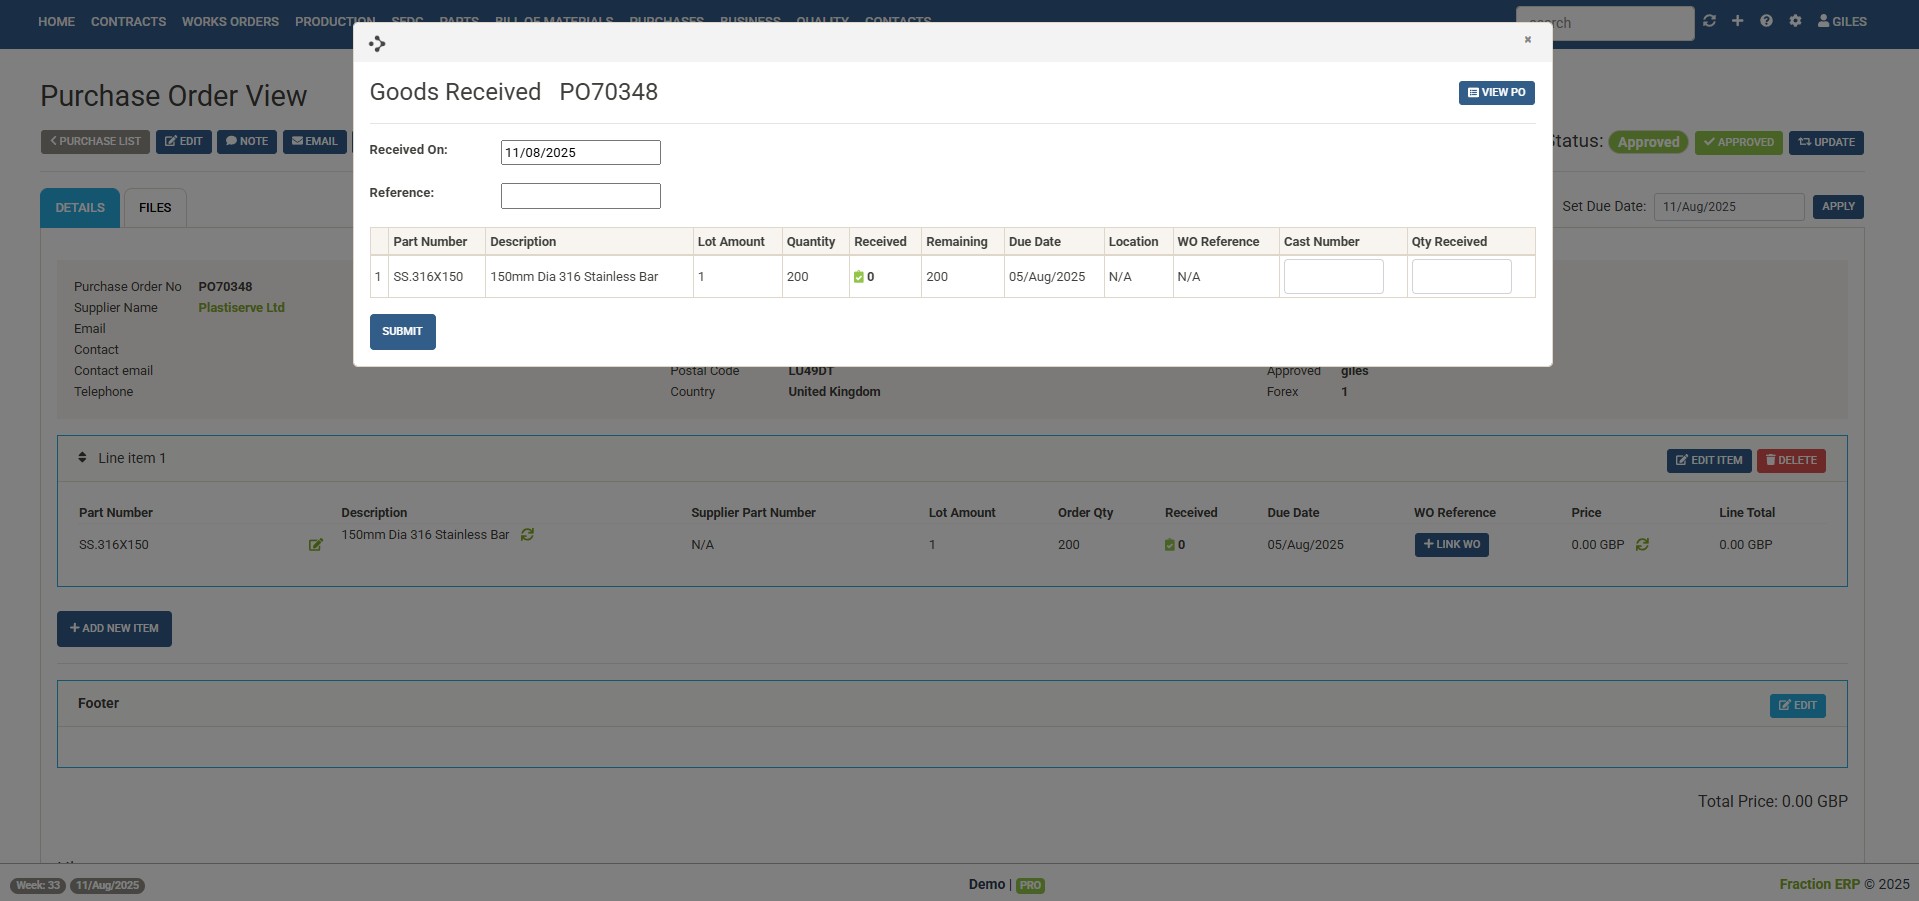Switch to the FILES tab
This screenshot has height=901, width=1919.
coord(154,207)
